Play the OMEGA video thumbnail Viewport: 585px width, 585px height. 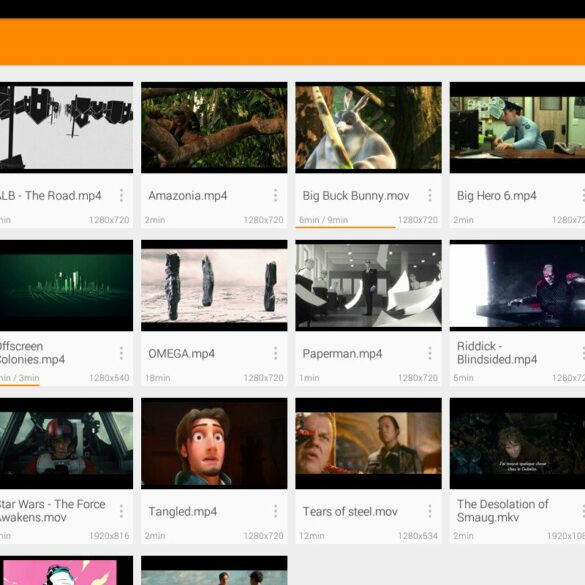pyautogui.click(x=214, y=285)
